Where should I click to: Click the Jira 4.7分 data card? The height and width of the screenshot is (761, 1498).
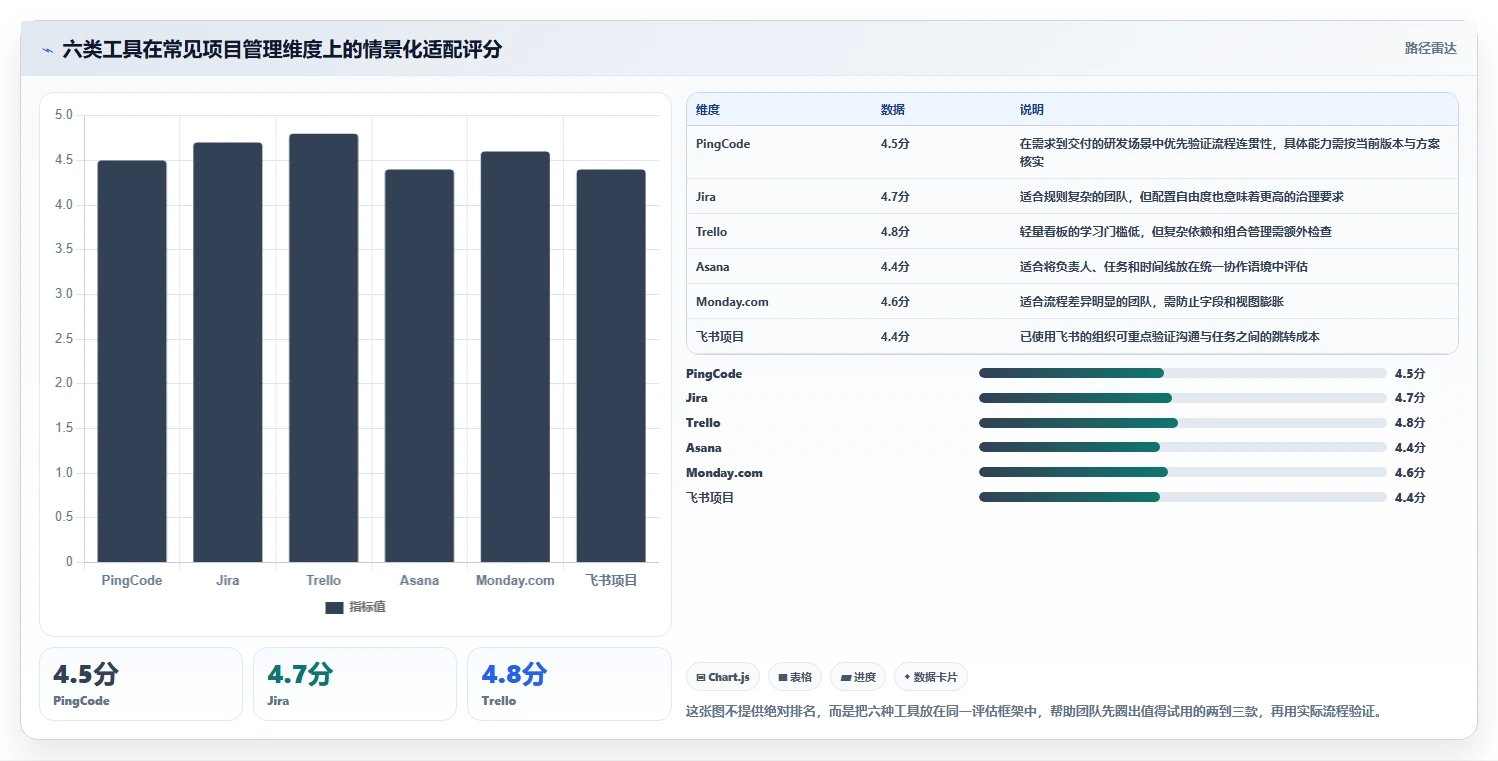355,684
